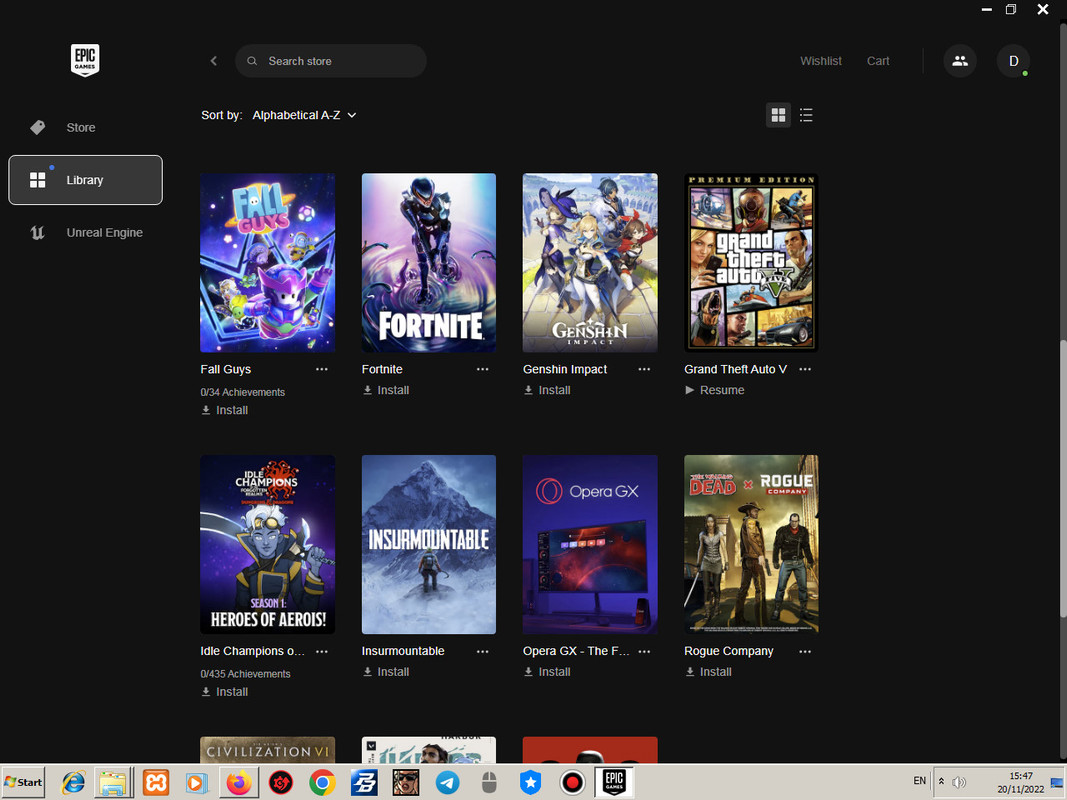Open the Windows Start button
Viewport: 1067px width, 800px height.
point(23,782)
